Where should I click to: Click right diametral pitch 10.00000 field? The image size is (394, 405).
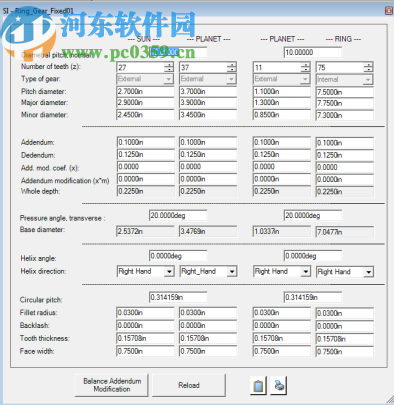point(313,52)
